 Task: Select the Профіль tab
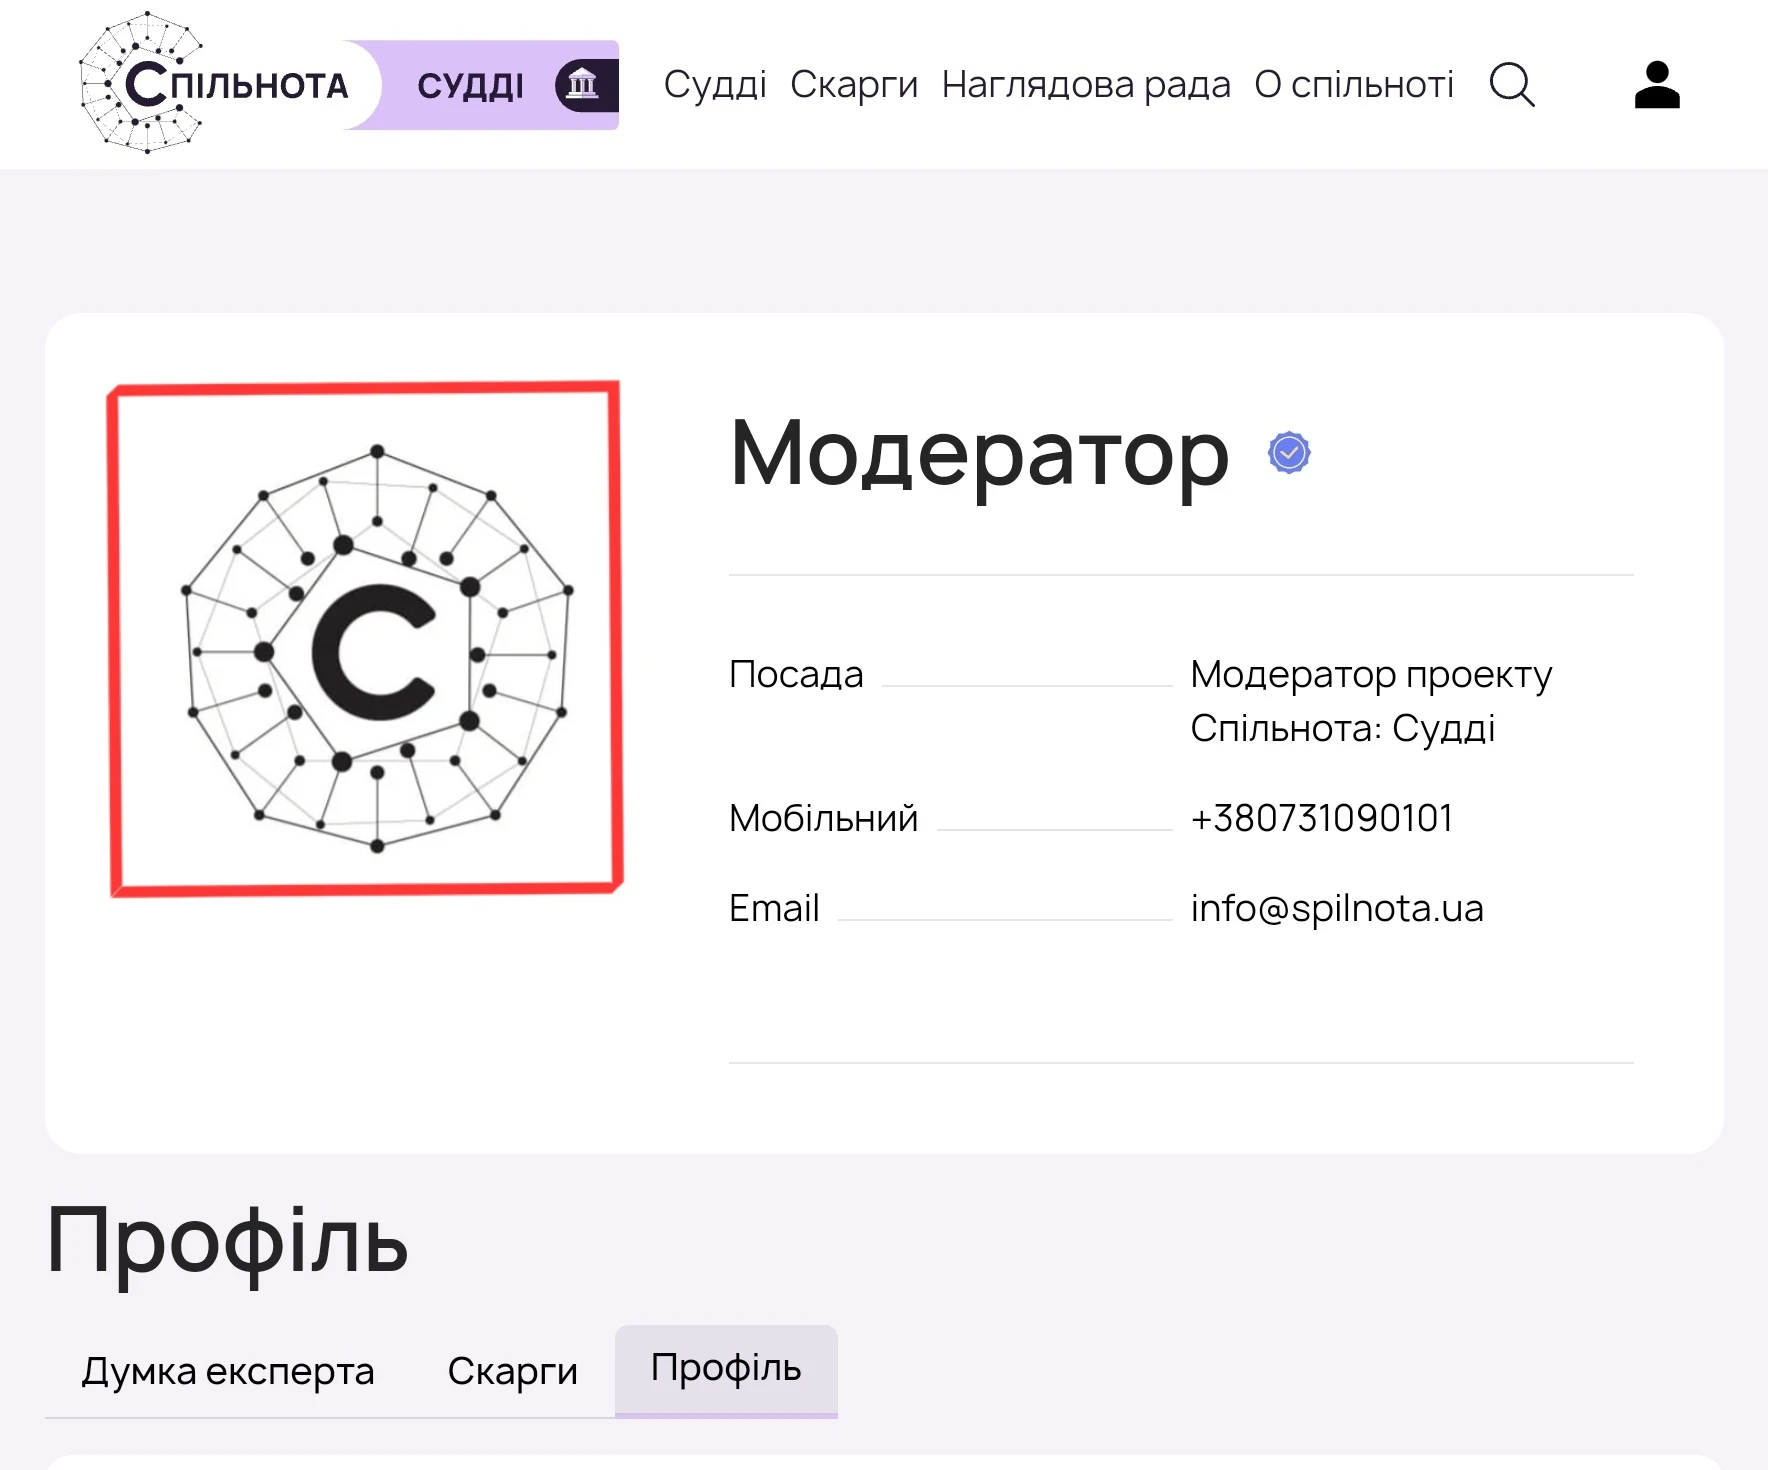[726, 1370]
